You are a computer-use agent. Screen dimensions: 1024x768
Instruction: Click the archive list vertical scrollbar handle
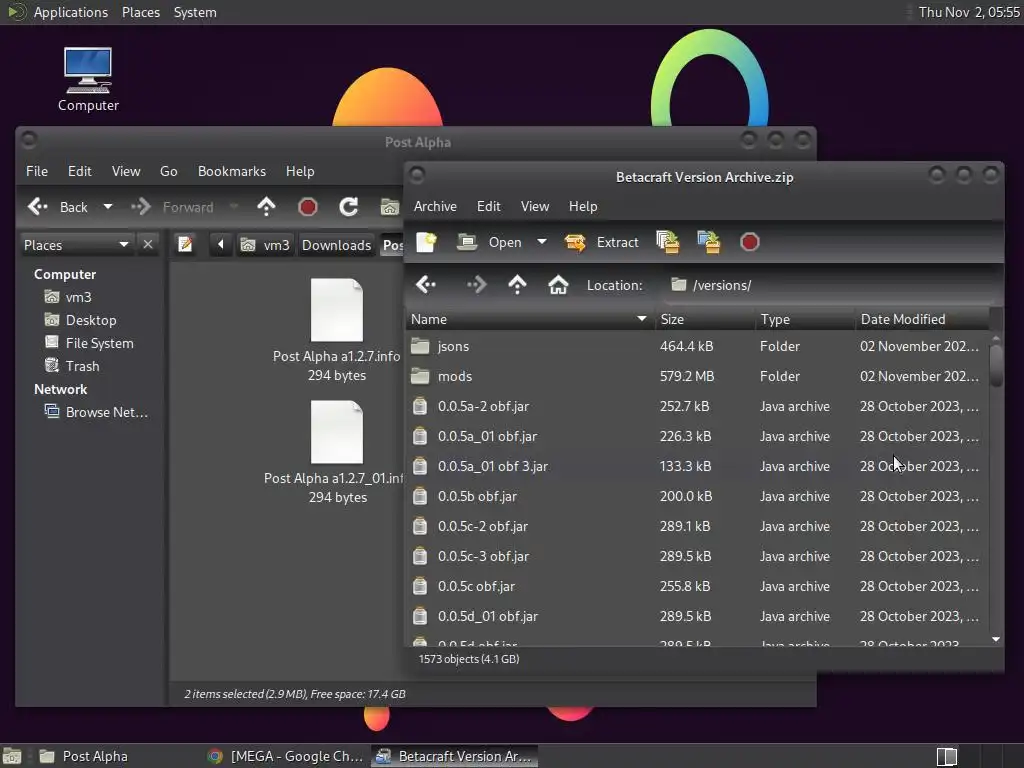click(x=996, y=365)
